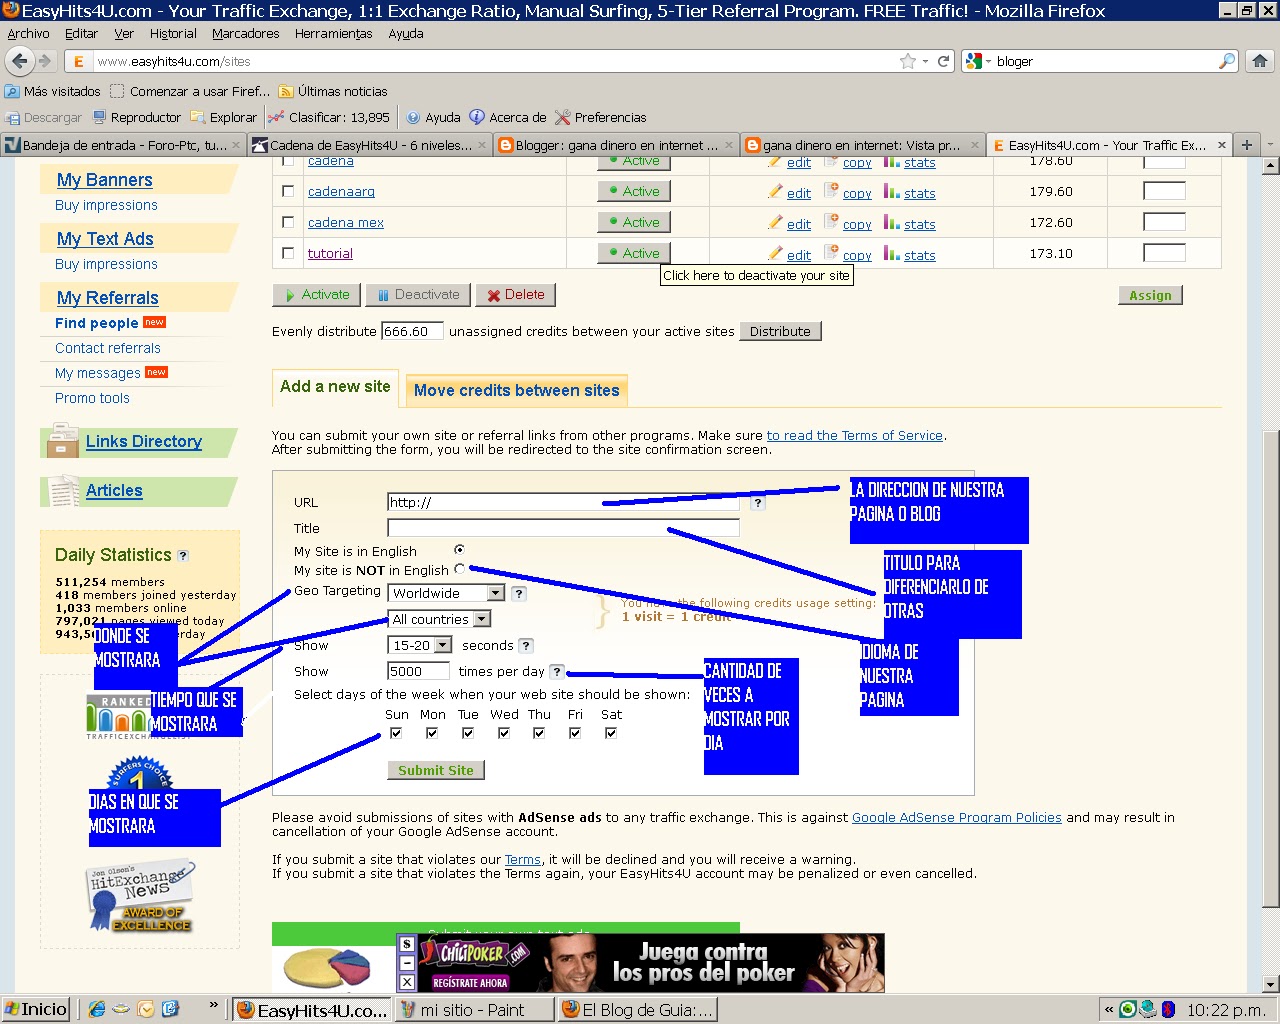Open the Inicio start button
Viewport: 1280px width, 1024px height.
tap(36, 1009)
